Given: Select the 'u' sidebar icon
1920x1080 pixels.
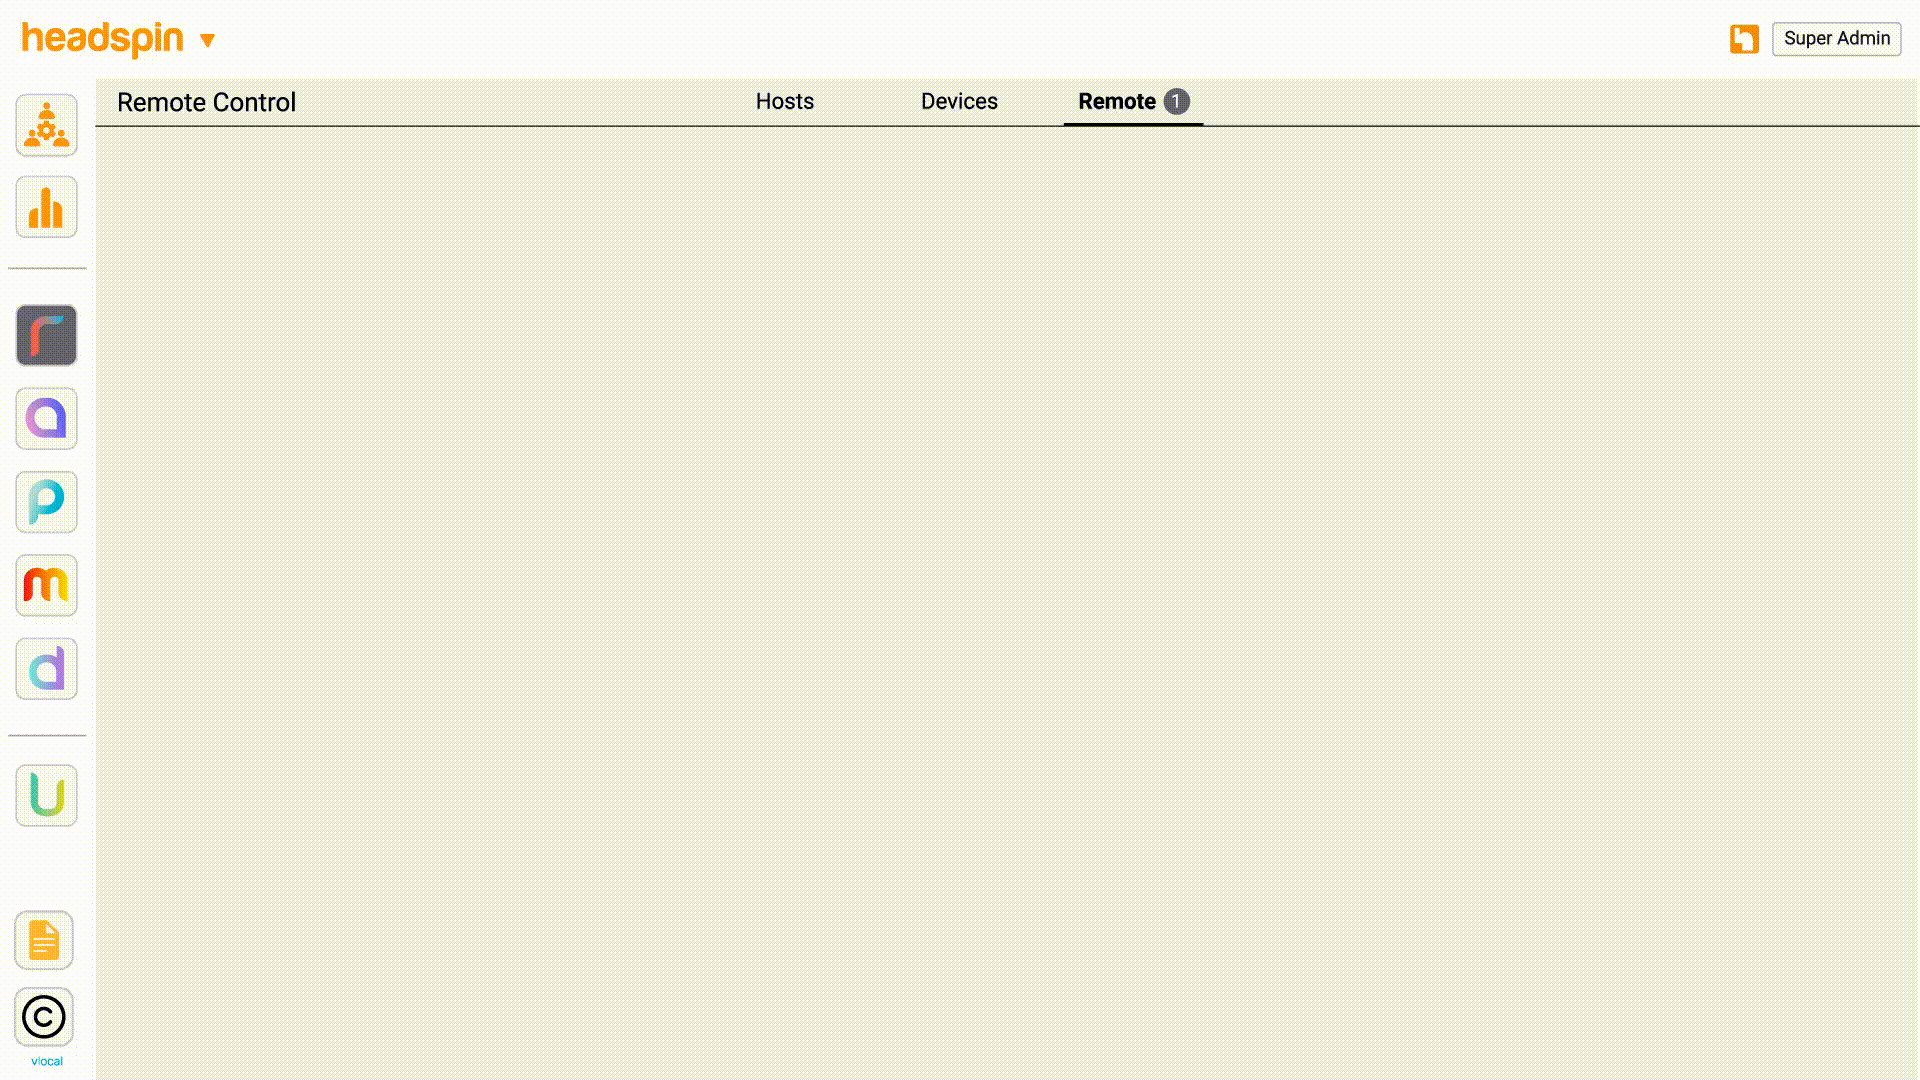Looking at the screenshot, I should tap(46, 795).
